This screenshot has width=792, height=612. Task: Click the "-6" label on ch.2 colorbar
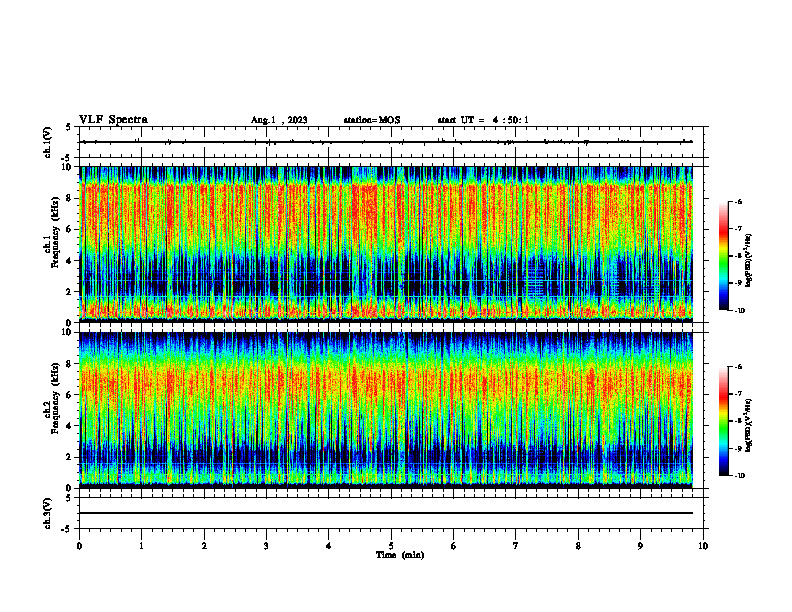coord(739,367)
